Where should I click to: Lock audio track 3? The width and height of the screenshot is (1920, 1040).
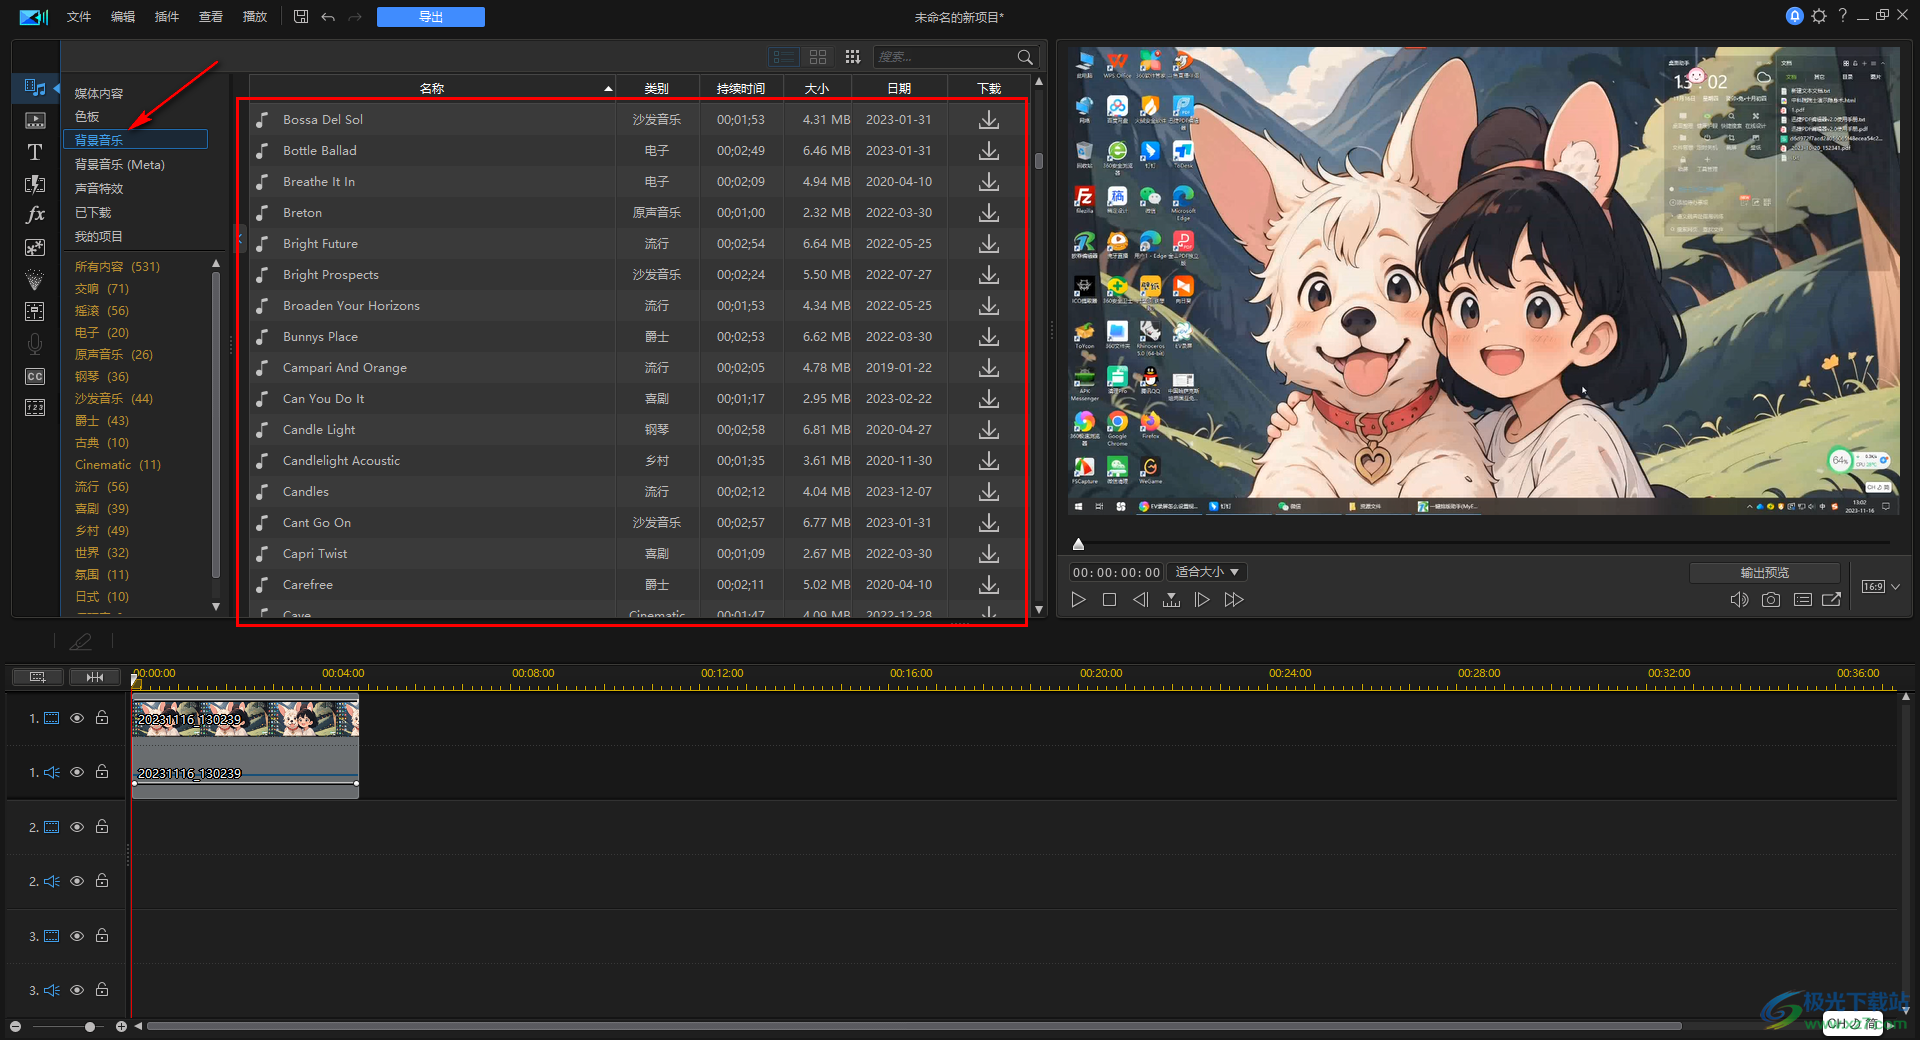102,990
